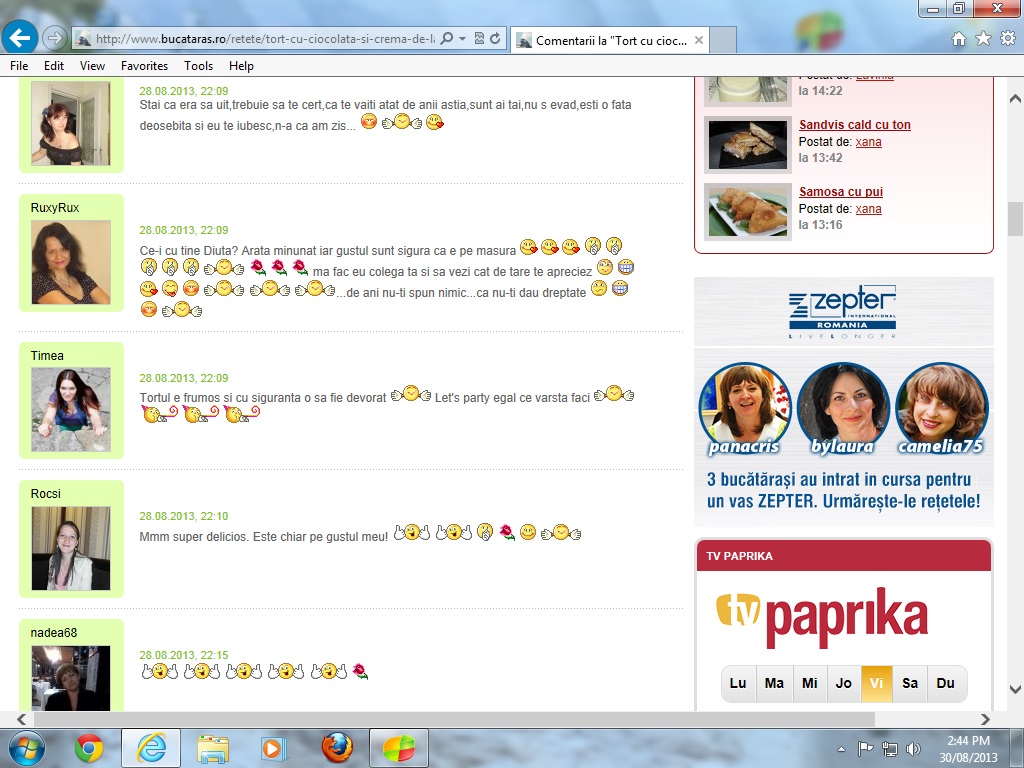Go back using the browser Back arrow
Screen dimensions: 1024x768
click(20, 38)
